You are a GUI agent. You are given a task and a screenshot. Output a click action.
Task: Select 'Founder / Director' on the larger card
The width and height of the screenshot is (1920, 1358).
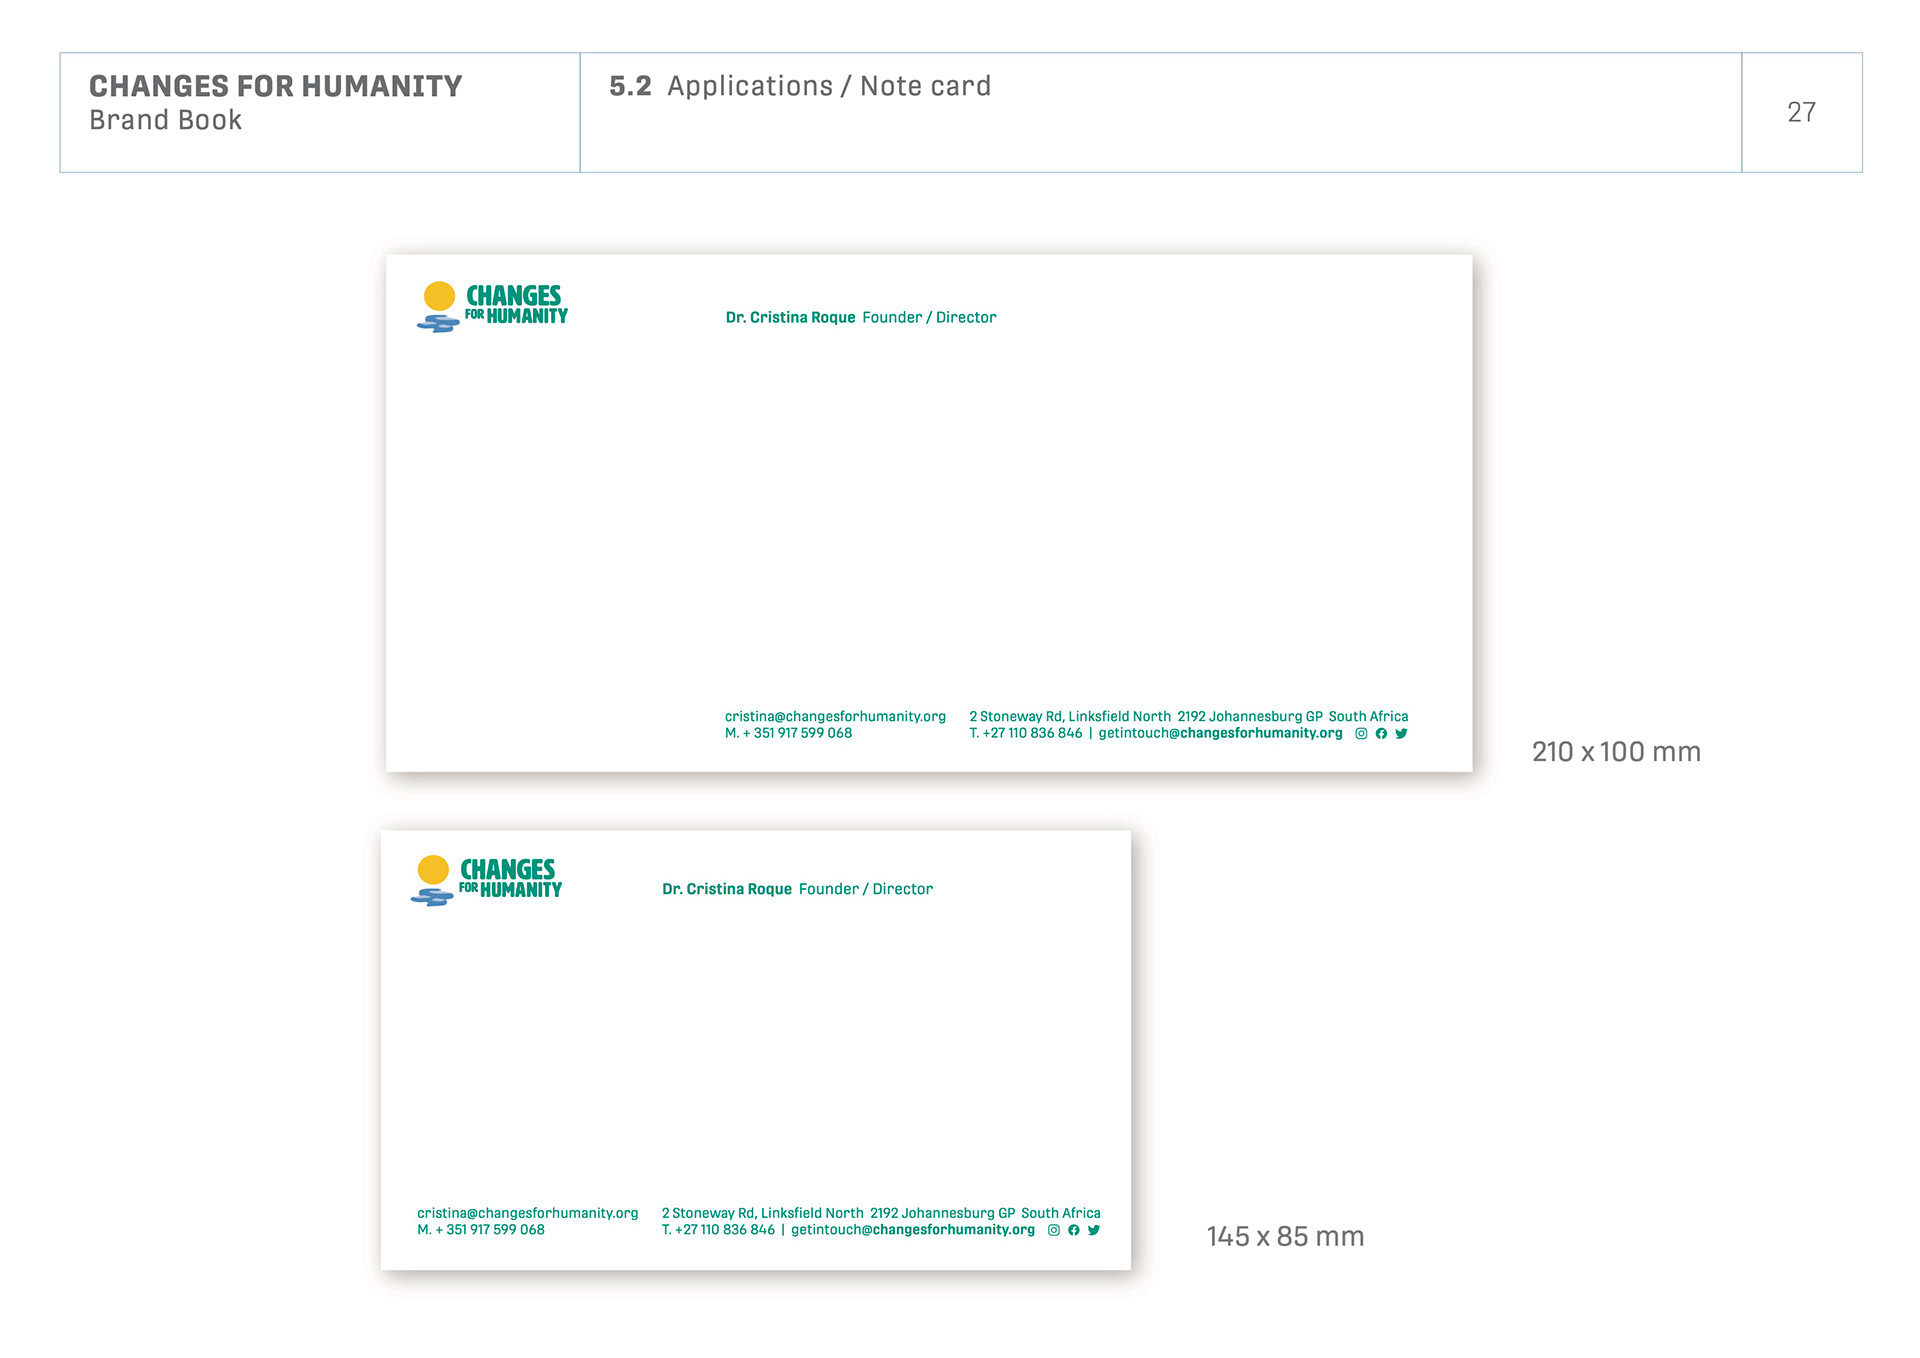point(929,318)
